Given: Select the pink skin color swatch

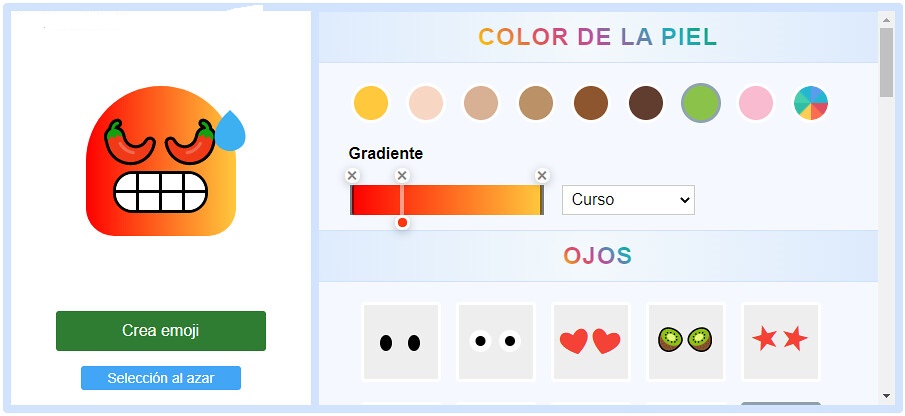Looking at the screenshot, I should click(x=756, y=102).
